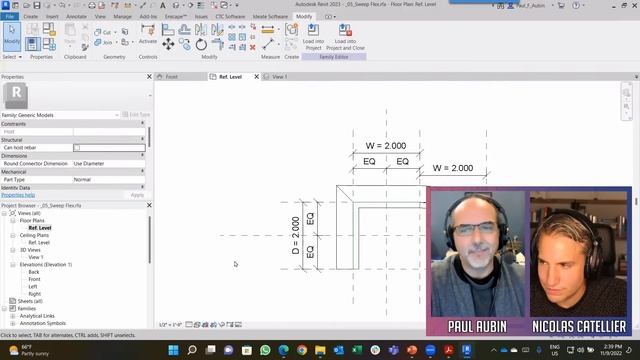This screenshot has height=360, width=640.
Task: Click the Project Browser vertical scrollbar
Action: tap(149, 240)
